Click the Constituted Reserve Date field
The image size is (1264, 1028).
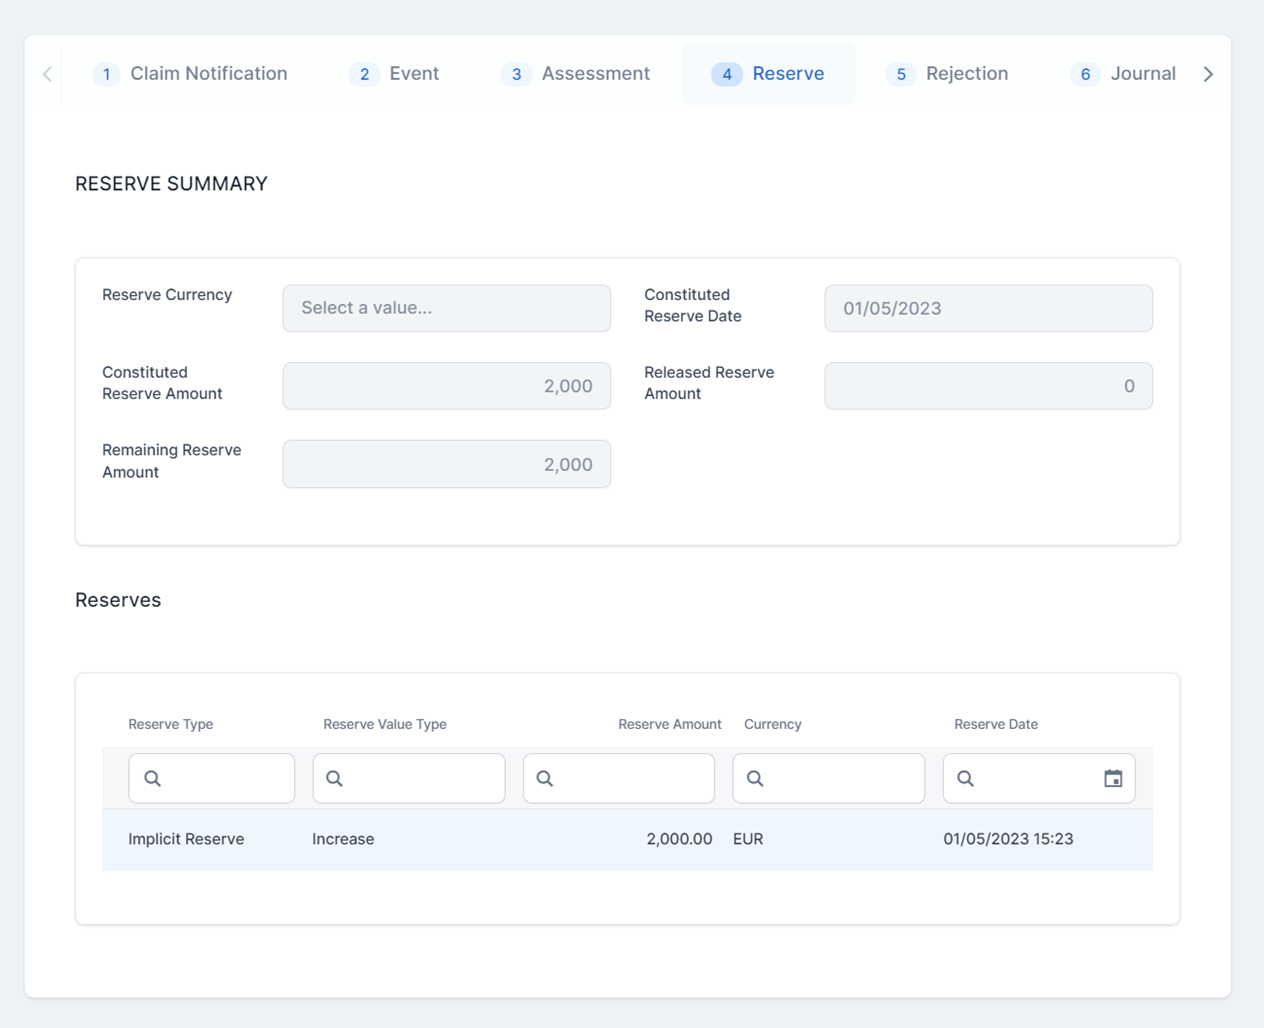[x=988, y=308]
